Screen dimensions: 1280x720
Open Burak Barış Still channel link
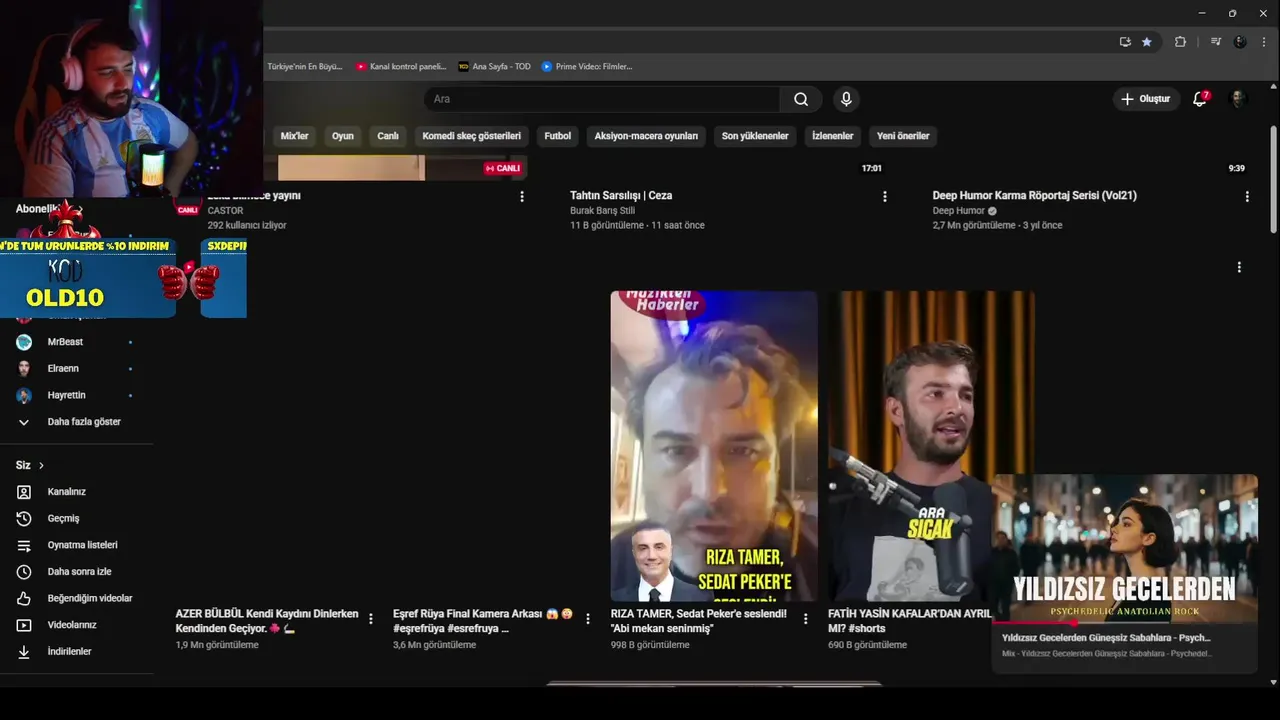point(602,211)
